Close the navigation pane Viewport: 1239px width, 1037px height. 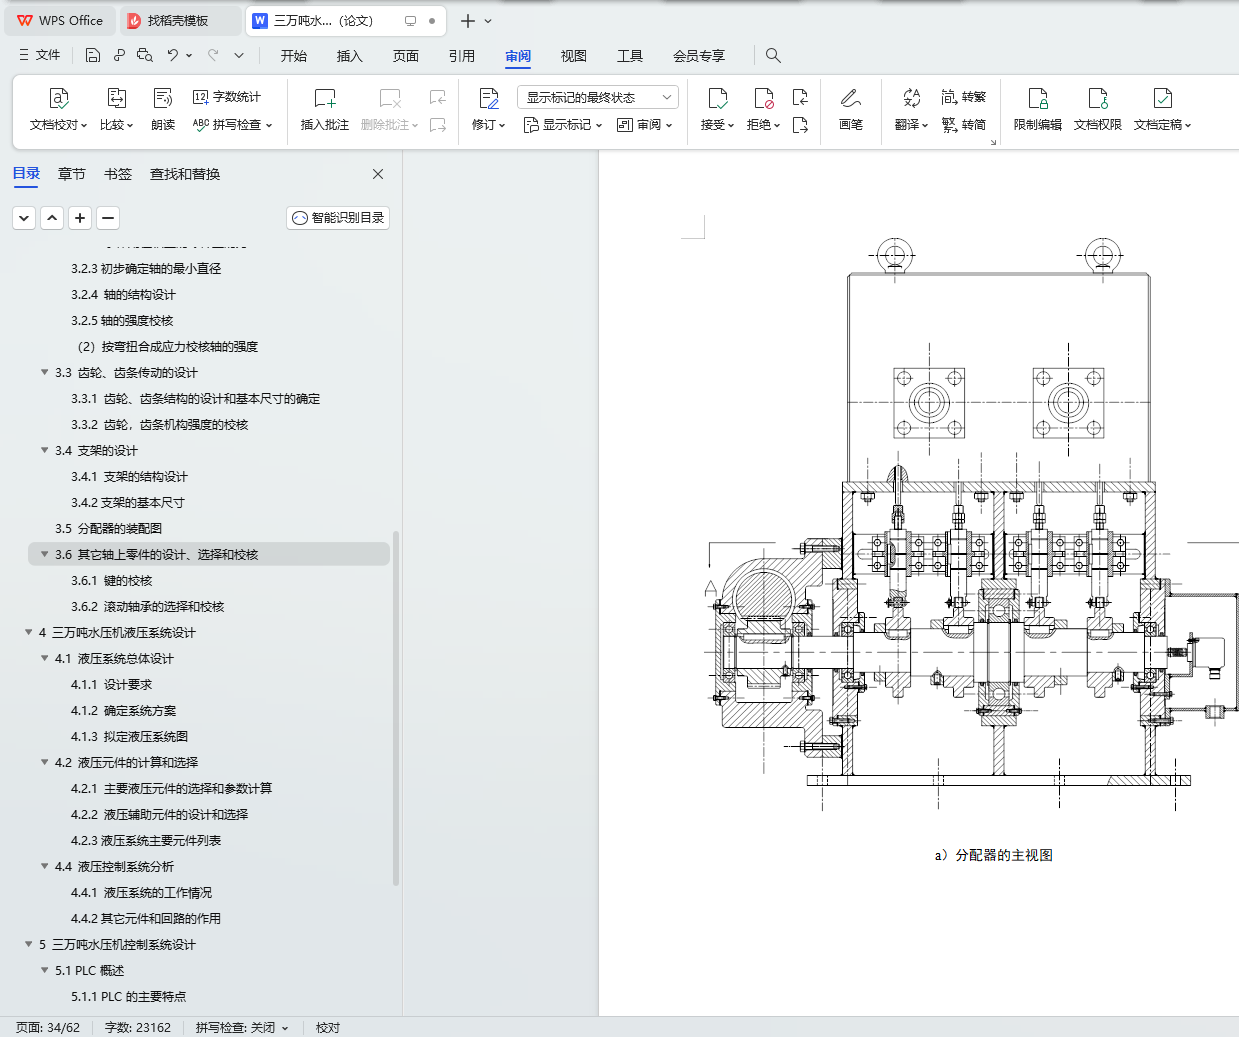click(x=378, y=174)
